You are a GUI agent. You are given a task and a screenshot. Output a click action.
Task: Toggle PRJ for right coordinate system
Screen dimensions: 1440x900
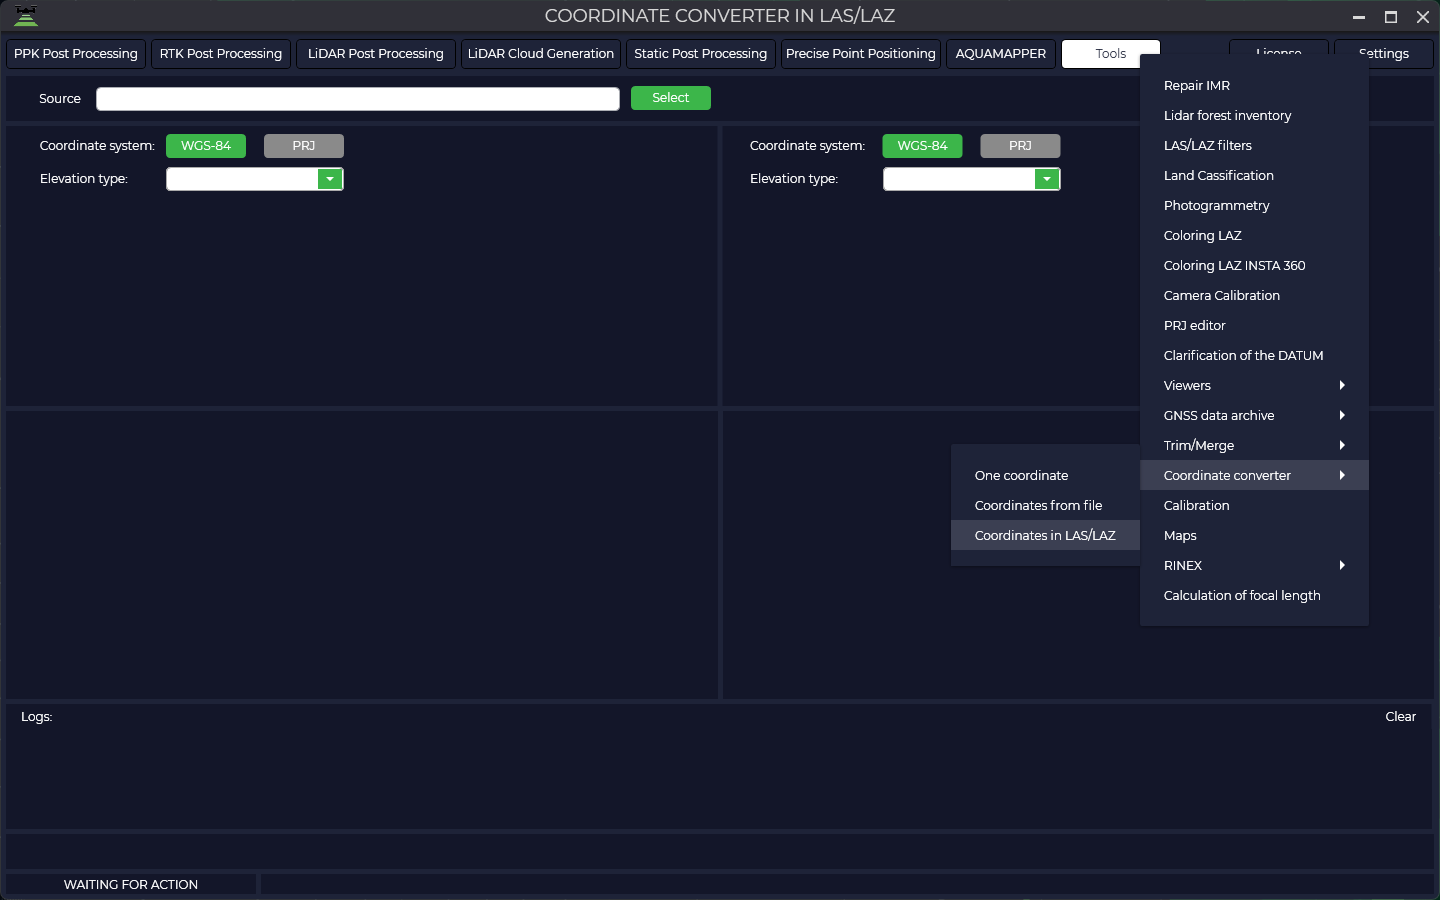pyautogui.click(x=1020, y=146)
